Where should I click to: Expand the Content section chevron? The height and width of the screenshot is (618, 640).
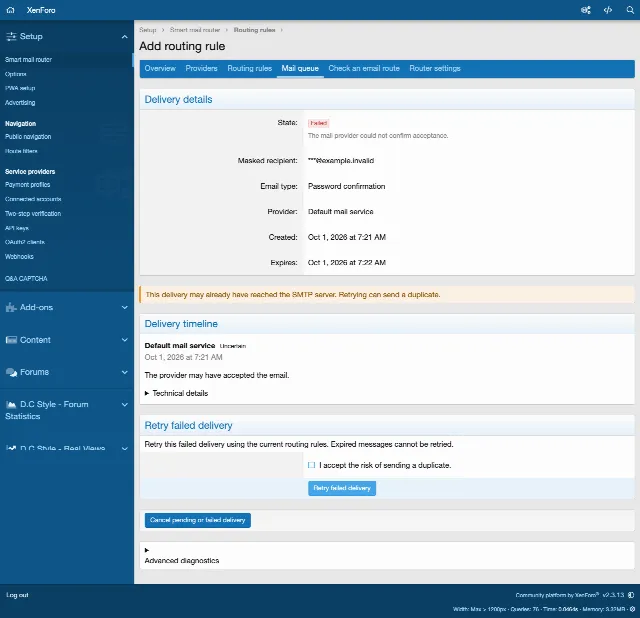tap(124, 340)
